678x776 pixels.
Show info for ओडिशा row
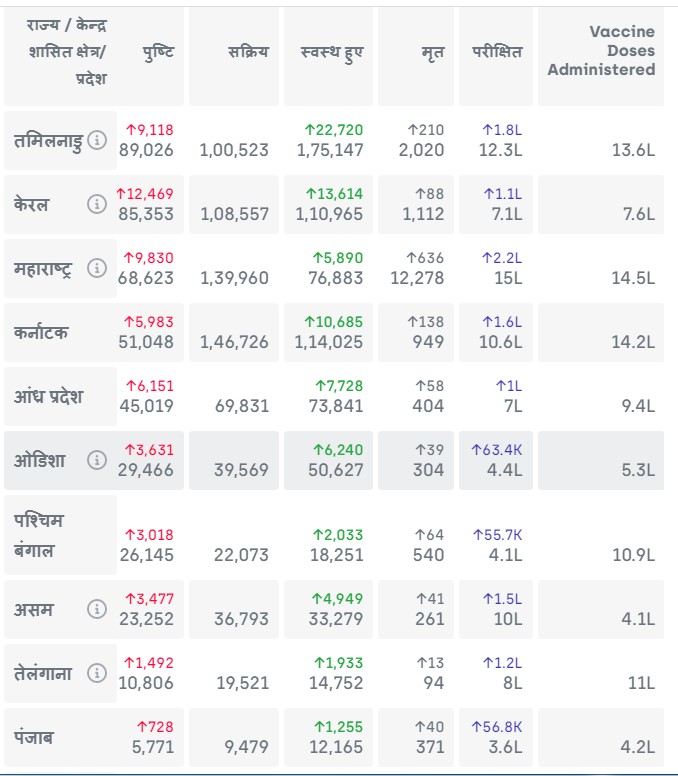(x=97, y=460)
